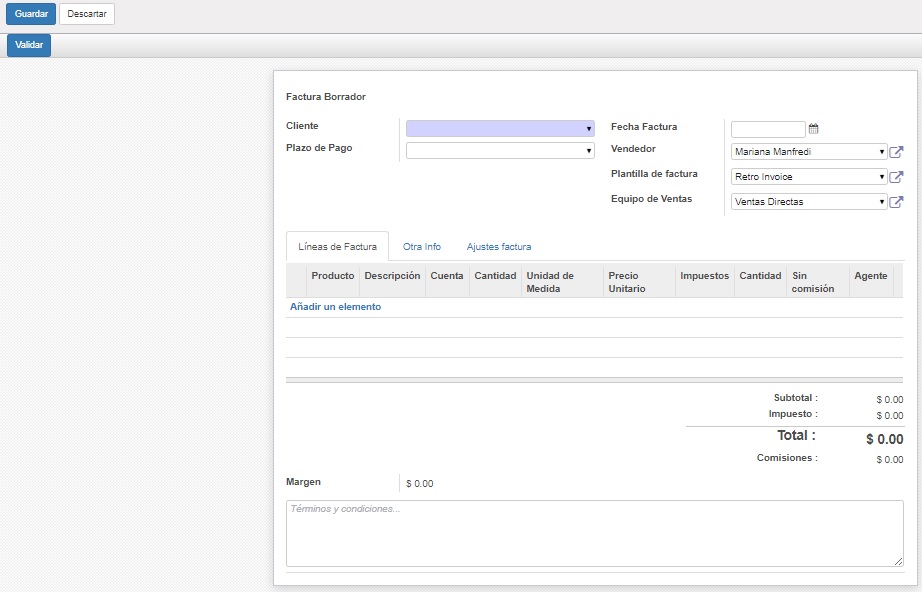Switch to the Otra Info tab
The width and height of the screenshot is (922, 592).
(421, 247)
